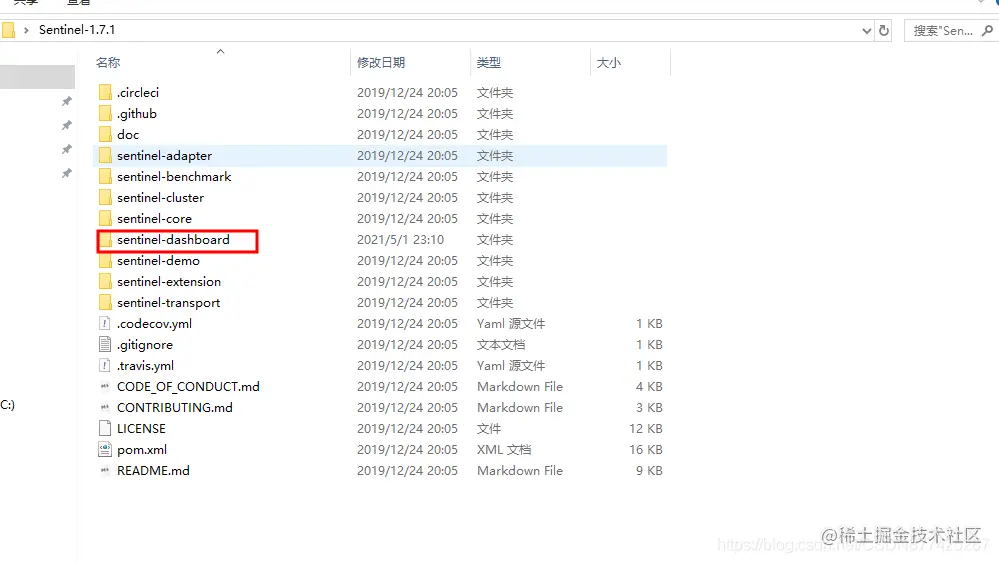
Task: Select the sentinel-transport folder name
Action: pyautogui.click(x=169, y=303)
